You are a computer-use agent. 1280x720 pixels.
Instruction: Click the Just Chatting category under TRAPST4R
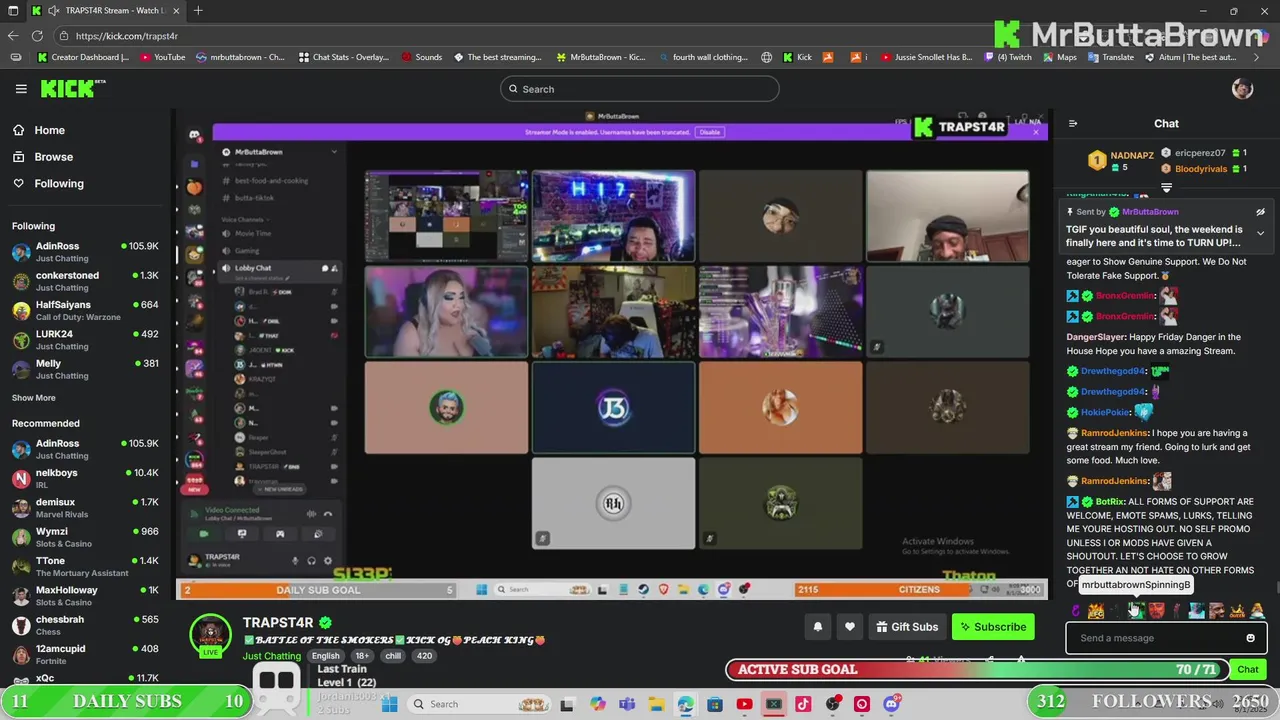coord(272,656)
